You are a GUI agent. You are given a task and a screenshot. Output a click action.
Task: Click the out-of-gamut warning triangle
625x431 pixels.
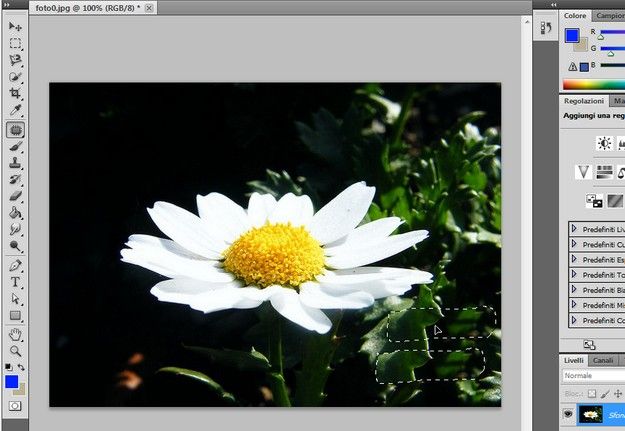click(572, 67)
